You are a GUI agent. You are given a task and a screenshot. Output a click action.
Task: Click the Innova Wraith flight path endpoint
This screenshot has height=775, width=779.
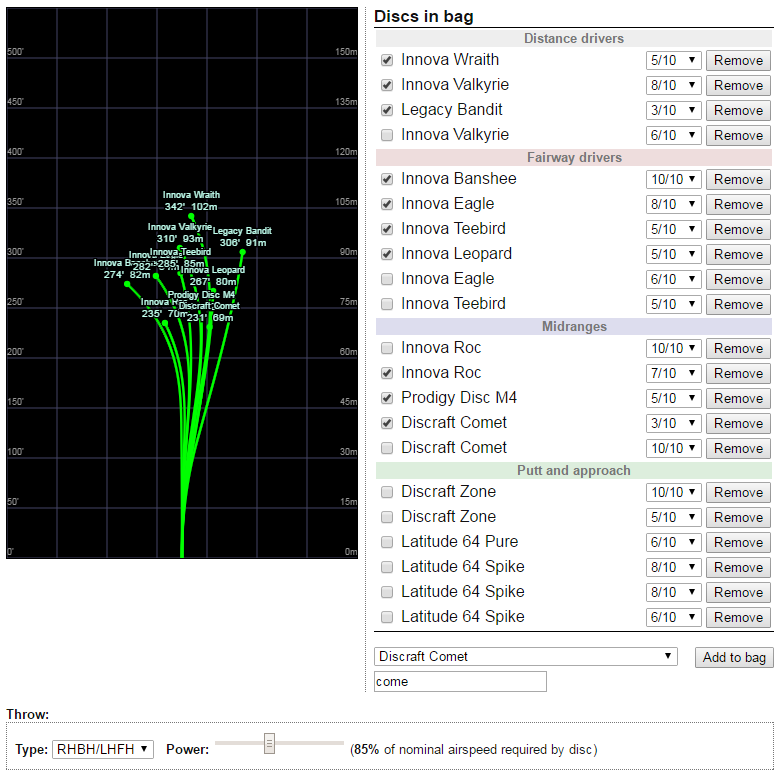coord(191,216)
